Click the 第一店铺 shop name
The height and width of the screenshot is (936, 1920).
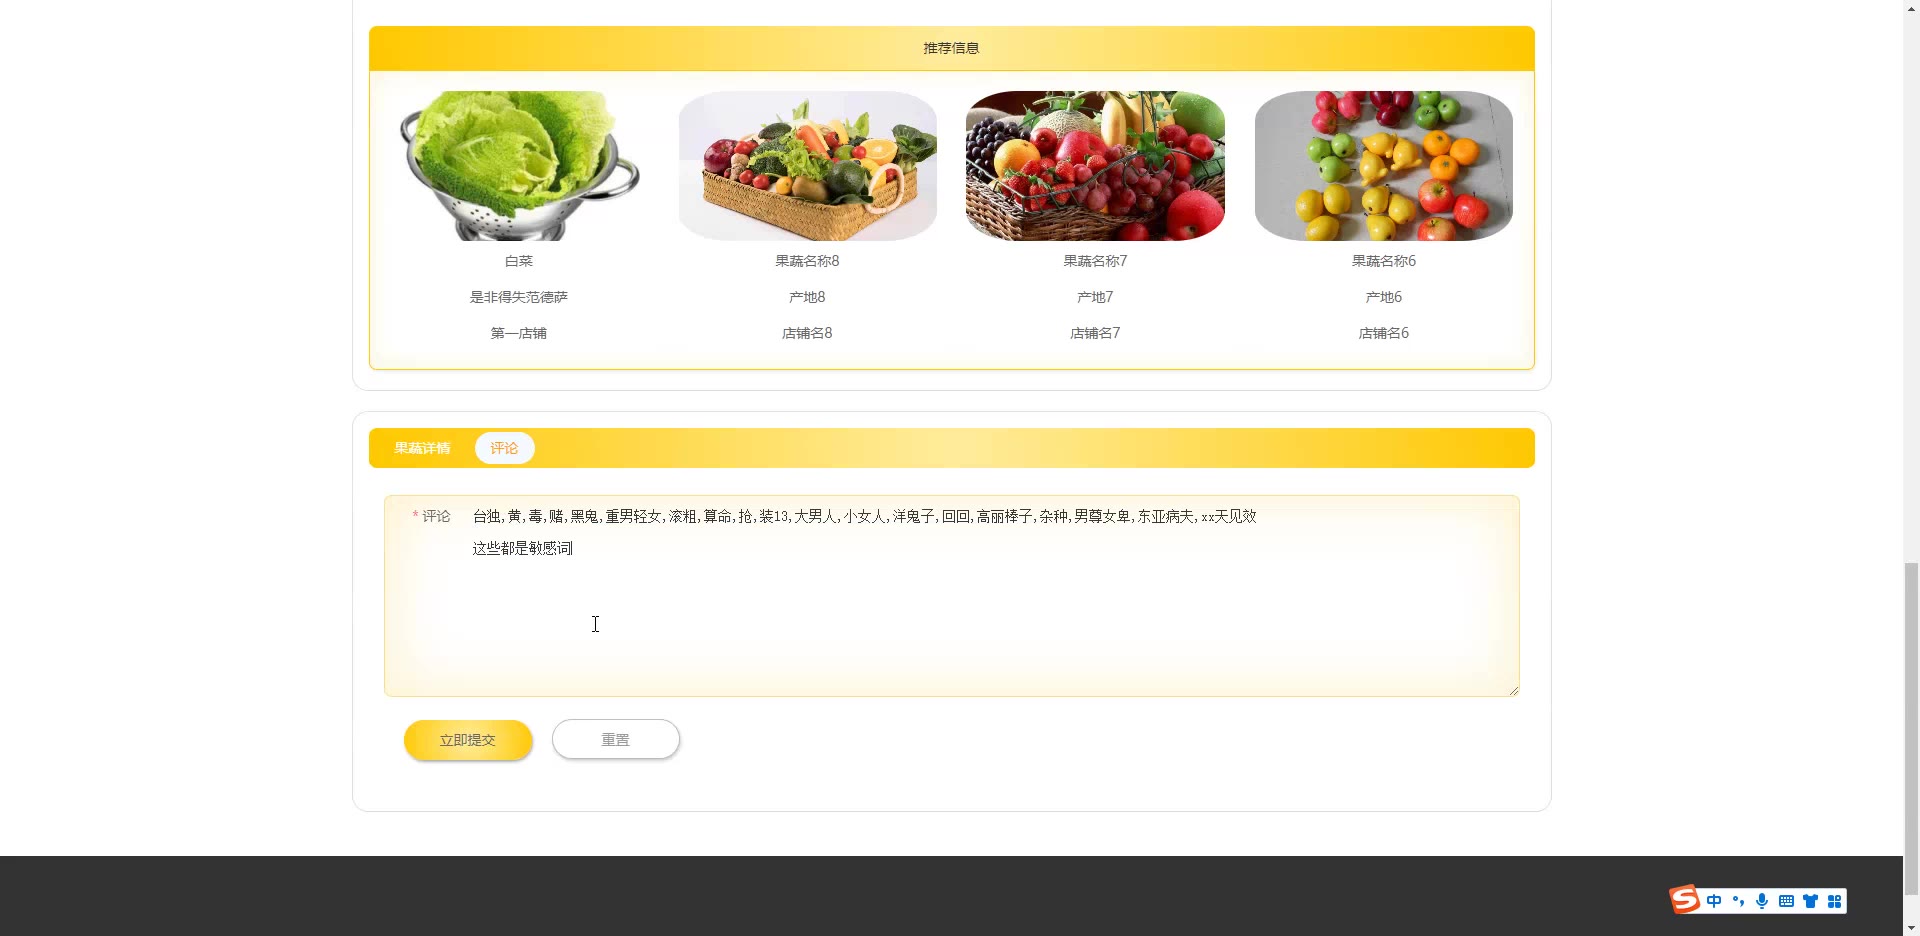[519, 333]
